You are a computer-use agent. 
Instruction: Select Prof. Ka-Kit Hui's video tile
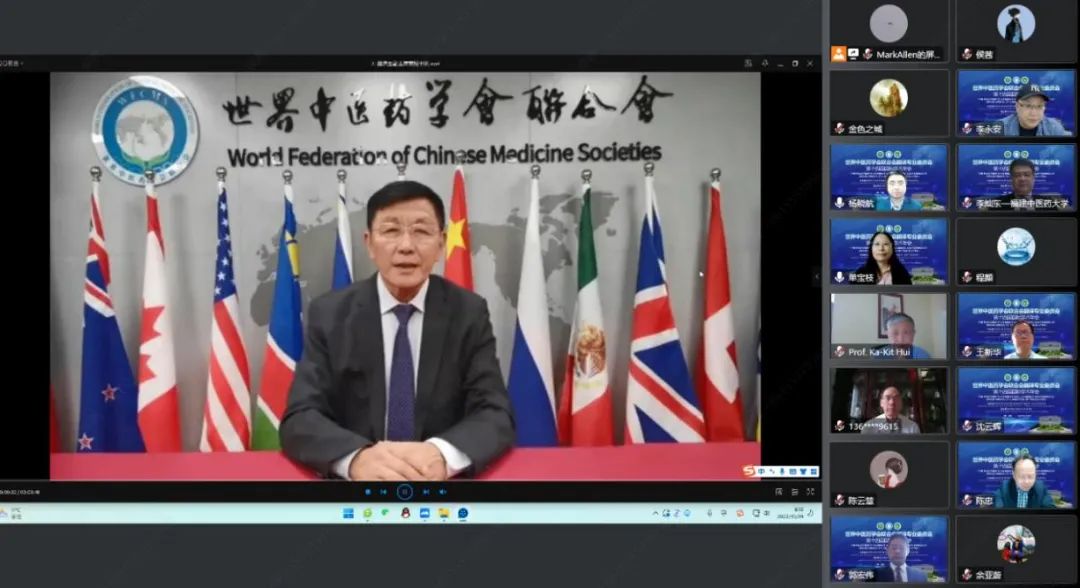click(889, 326)
